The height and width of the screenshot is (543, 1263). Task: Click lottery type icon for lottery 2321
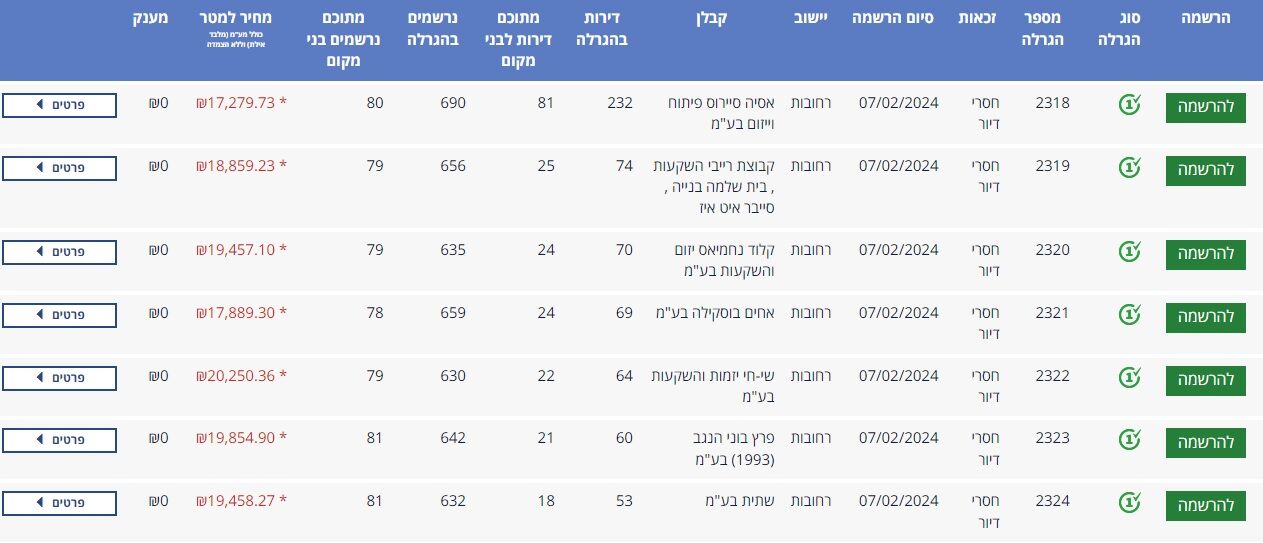pos(1129,315)
